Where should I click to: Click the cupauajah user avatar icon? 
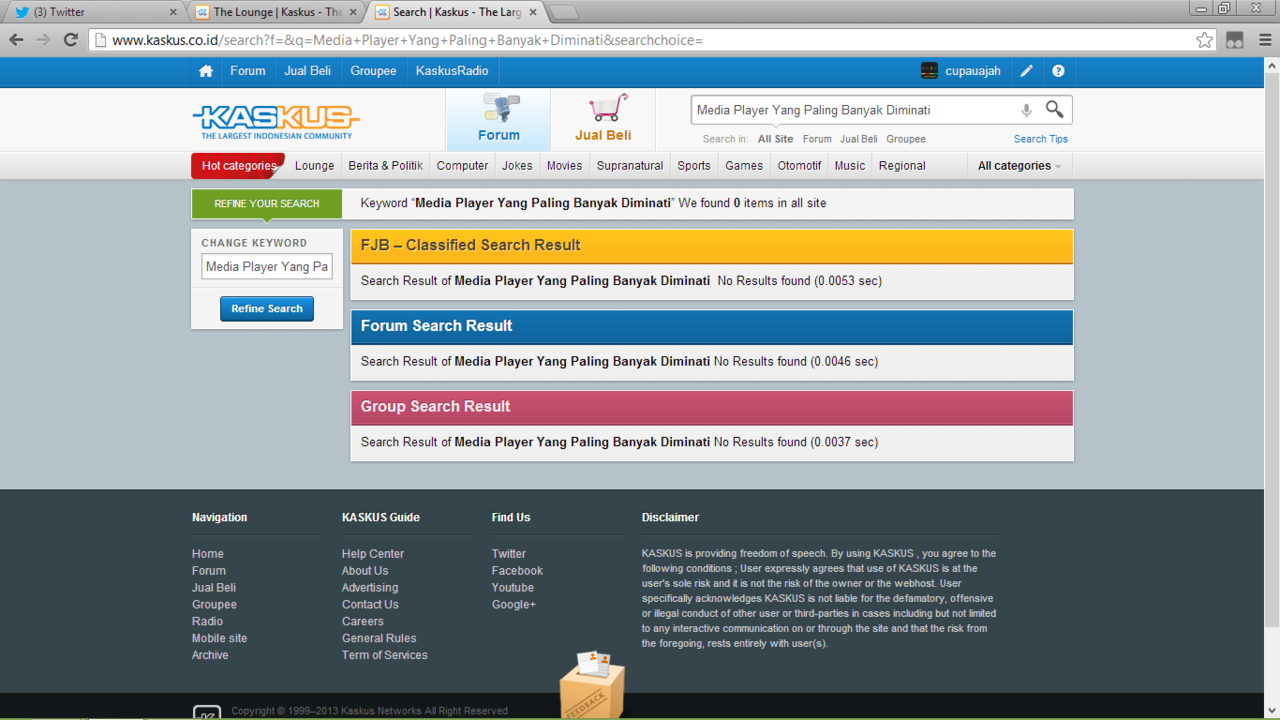929,71
